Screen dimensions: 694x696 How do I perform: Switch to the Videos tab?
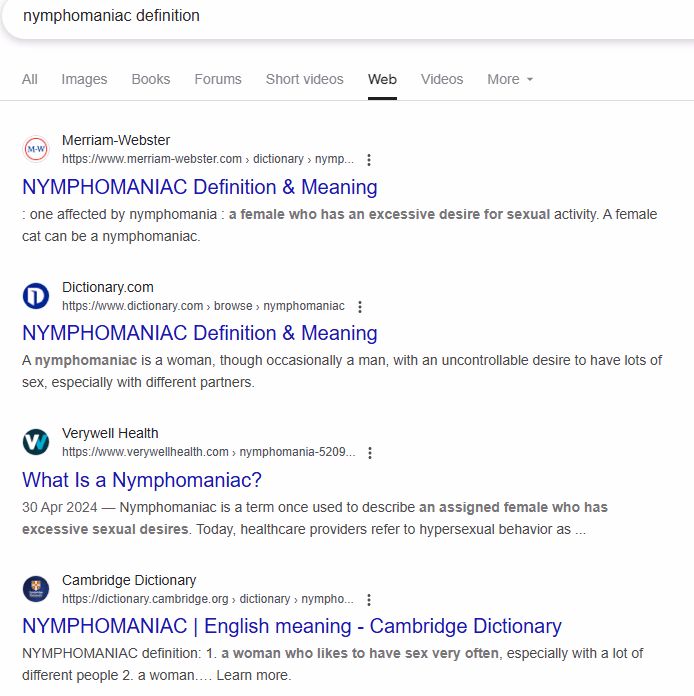(x=442, y=79)
